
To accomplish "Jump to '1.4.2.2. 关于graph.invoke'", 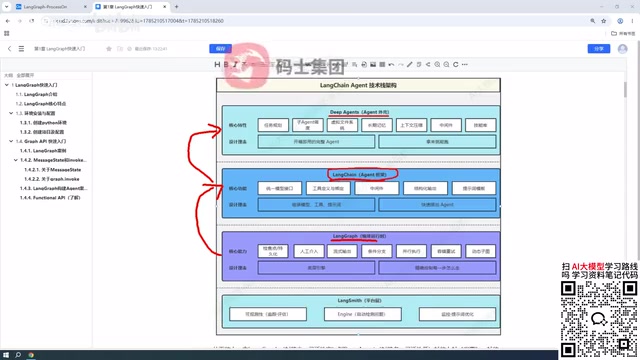I will tap(52, 179).
